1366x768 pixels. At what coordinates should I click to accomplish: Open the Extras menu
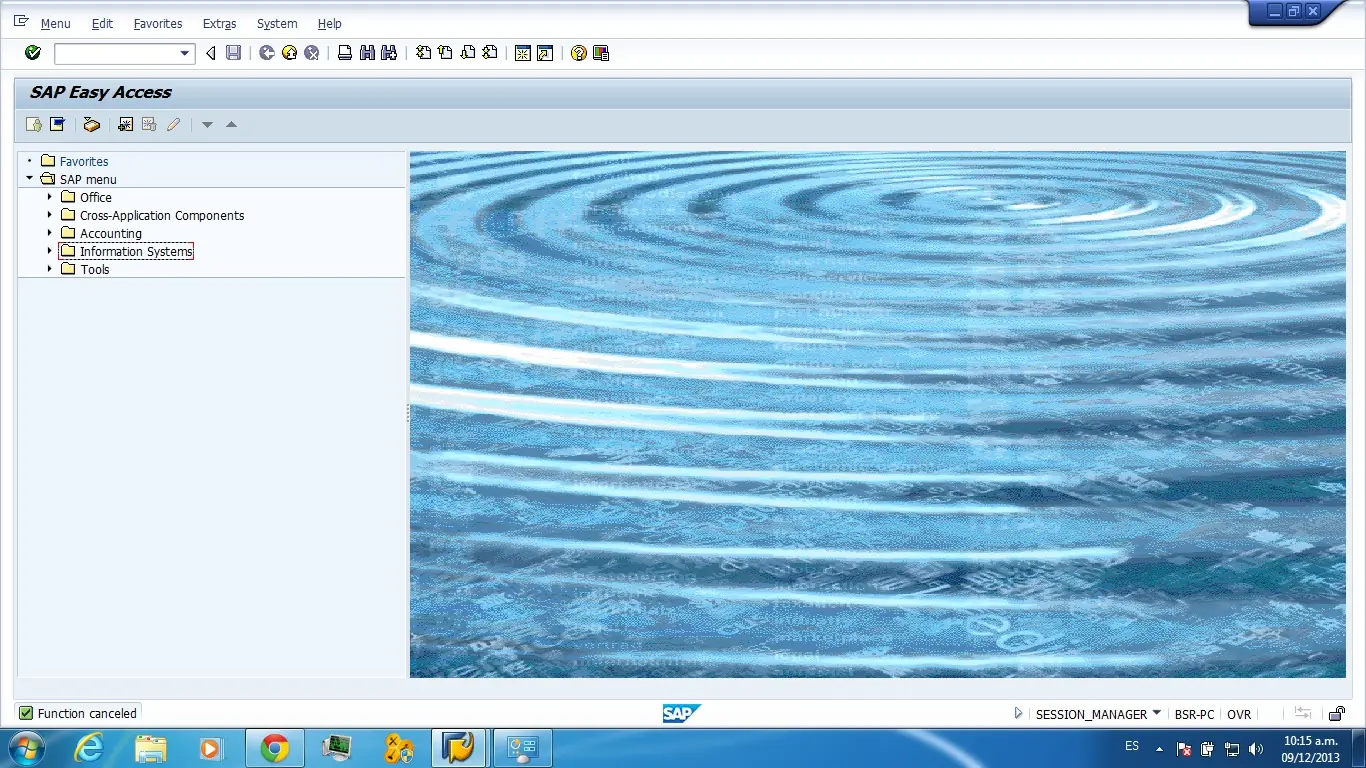tap(219, 23)
